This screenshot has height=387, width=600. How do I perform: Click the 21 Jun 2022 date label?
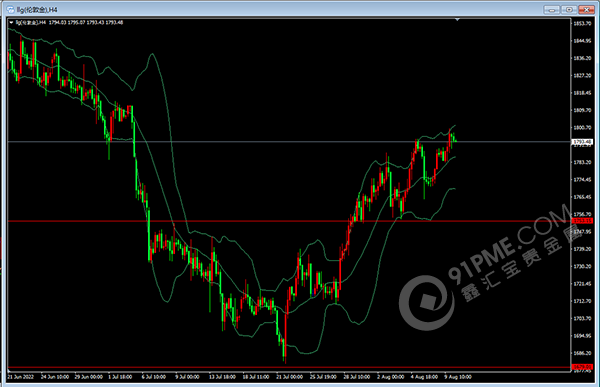click(21, 377)
